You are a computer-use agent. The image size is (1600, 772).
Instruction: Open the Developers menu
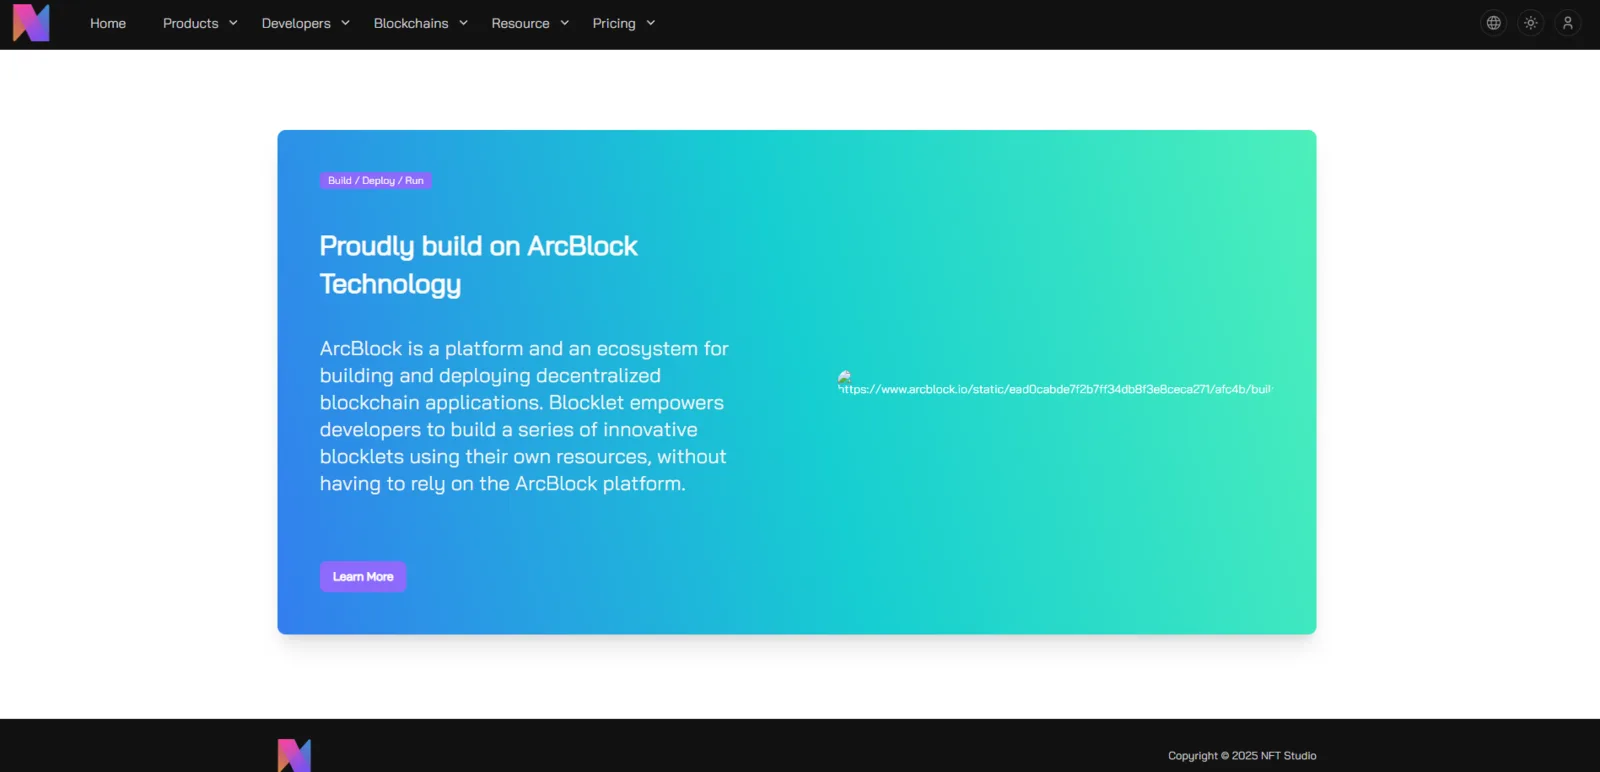[296, 23]
